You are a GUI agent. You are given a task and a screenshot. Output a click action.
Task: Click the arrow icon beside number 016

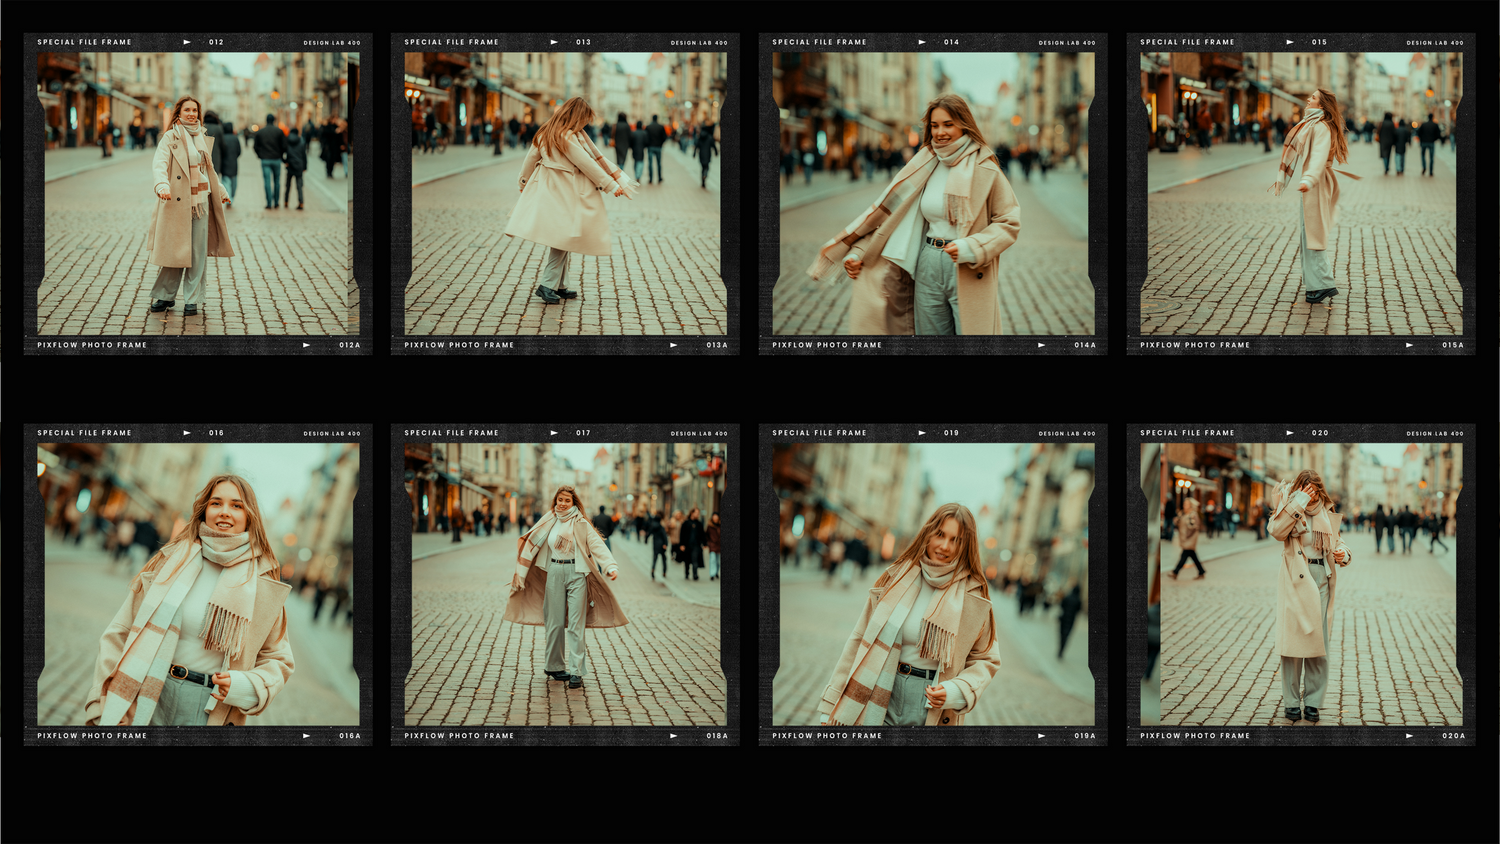point(187,433)
